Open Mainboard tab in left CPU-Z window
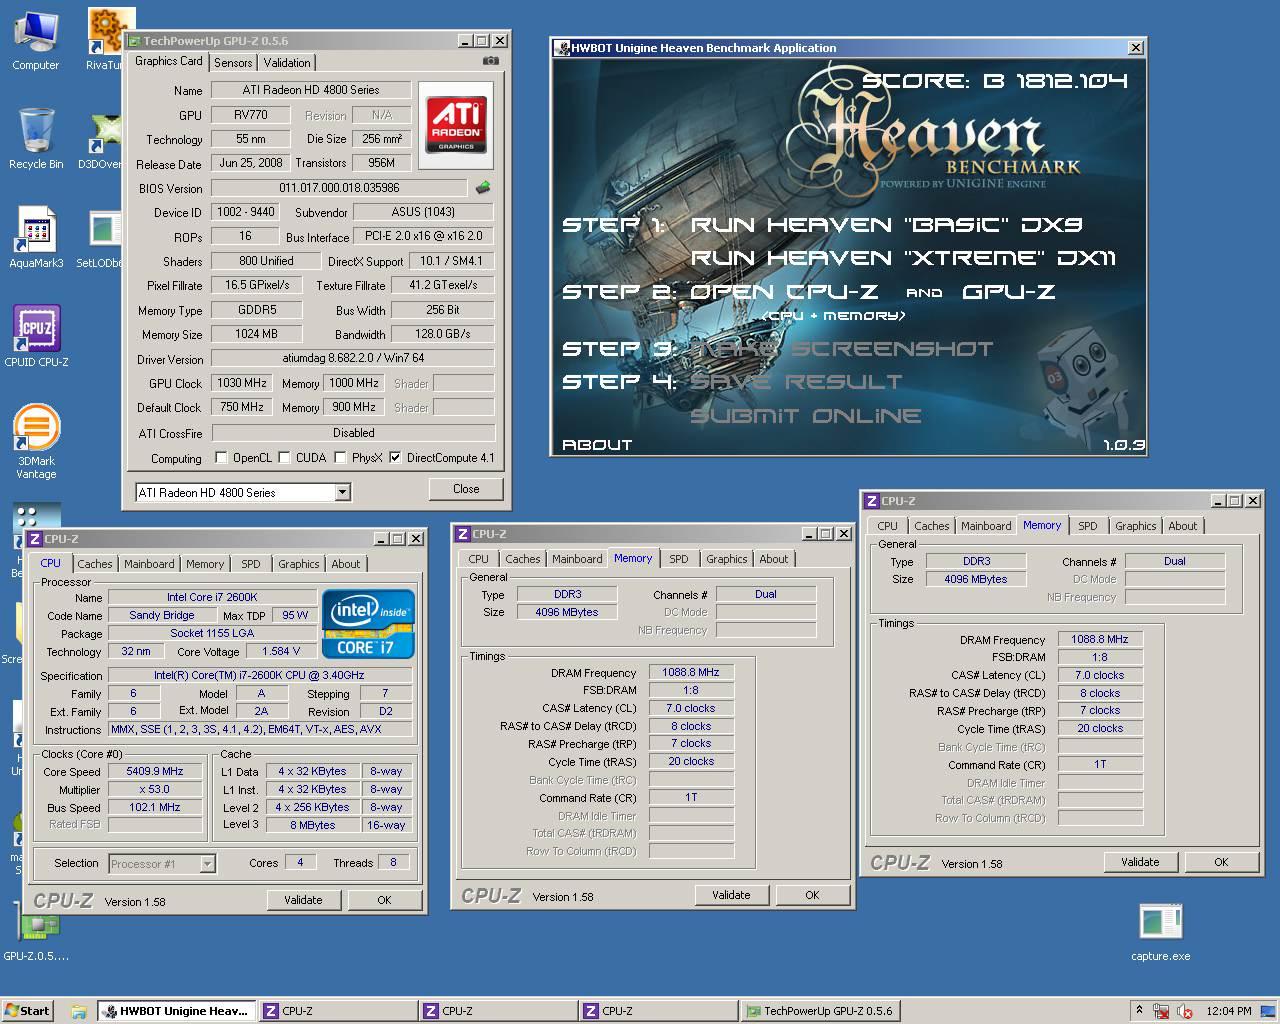 [149, 564]
